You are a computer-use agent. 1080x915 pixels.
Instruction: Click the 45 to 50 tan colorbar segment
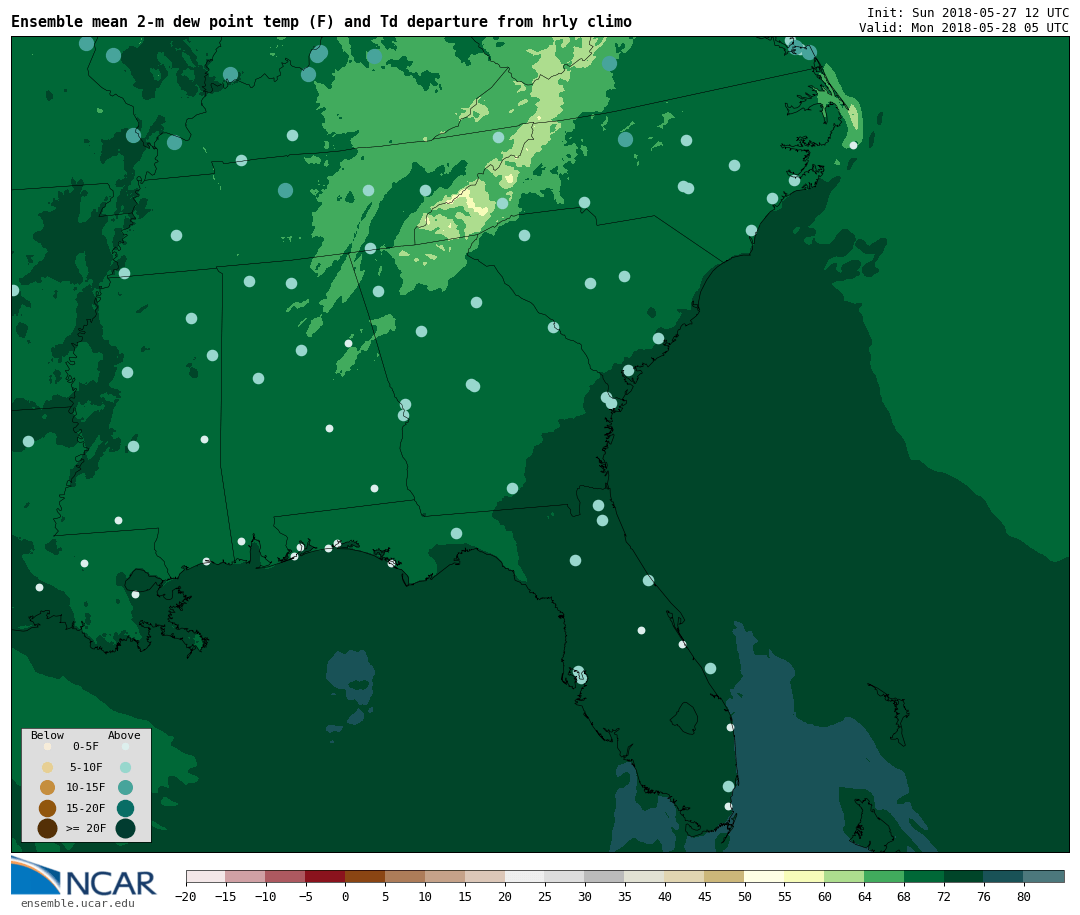click(x=724, y=876)
